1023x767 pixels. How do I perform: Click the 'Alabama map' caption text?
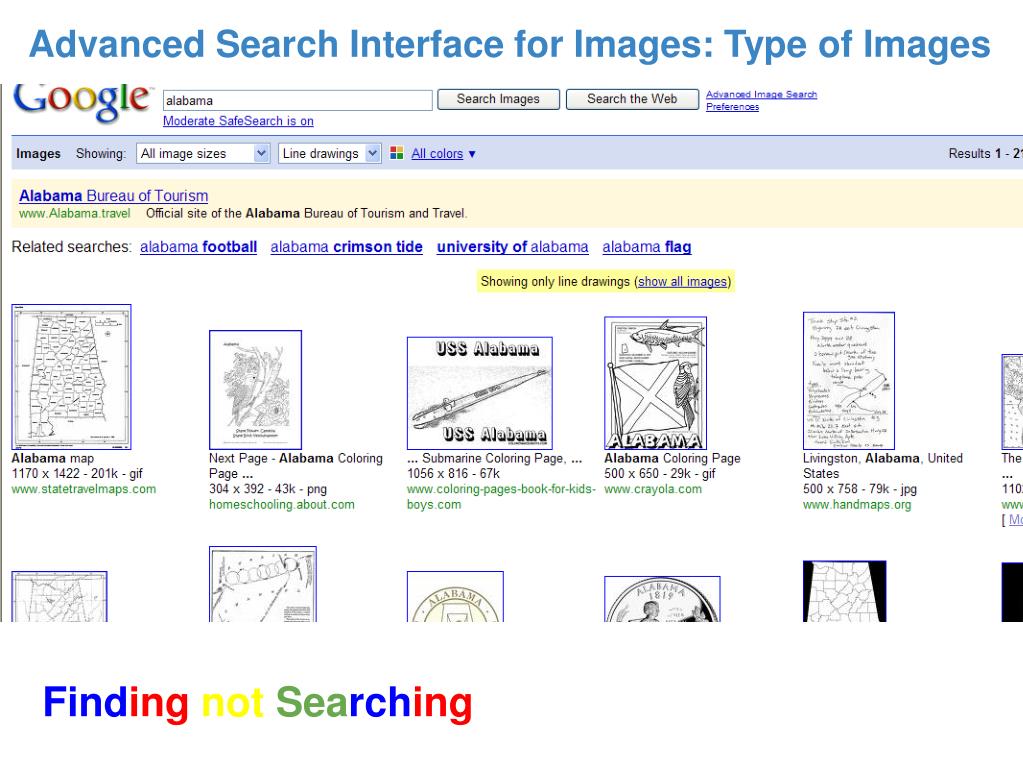coord(53,459)
